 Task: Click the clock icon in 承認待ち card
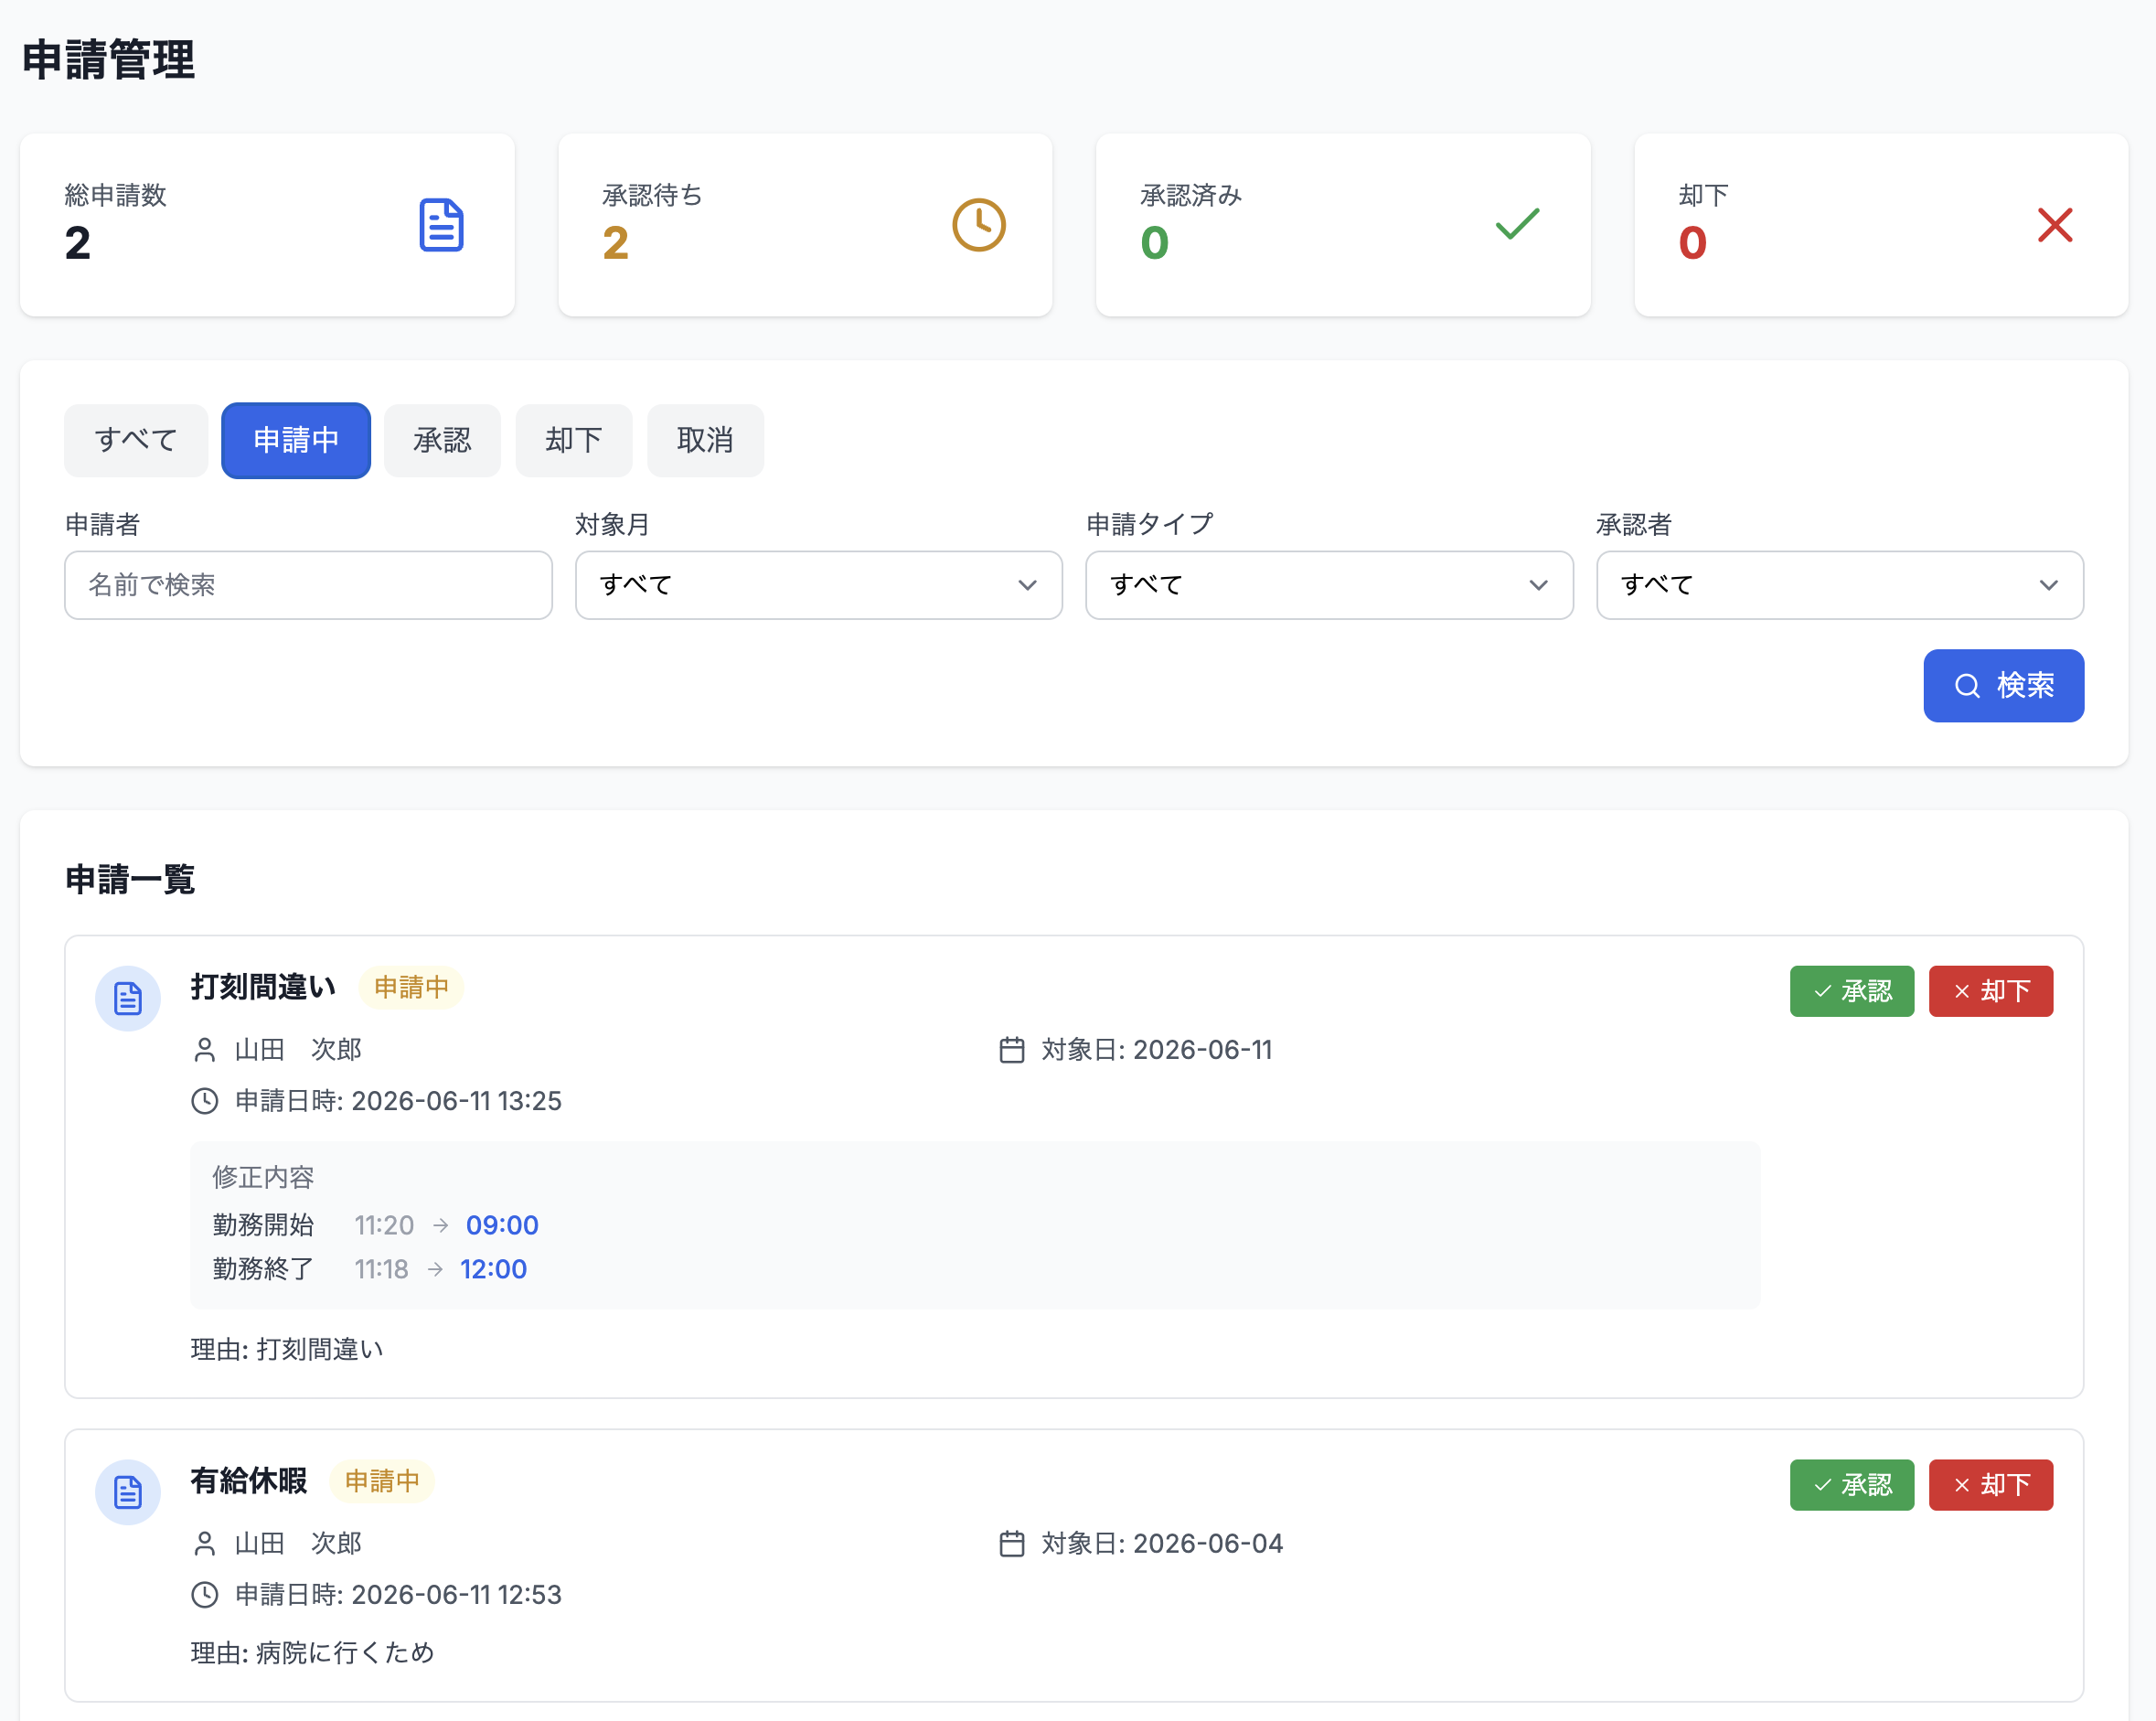pyautogui.click(x=978, y=225)
